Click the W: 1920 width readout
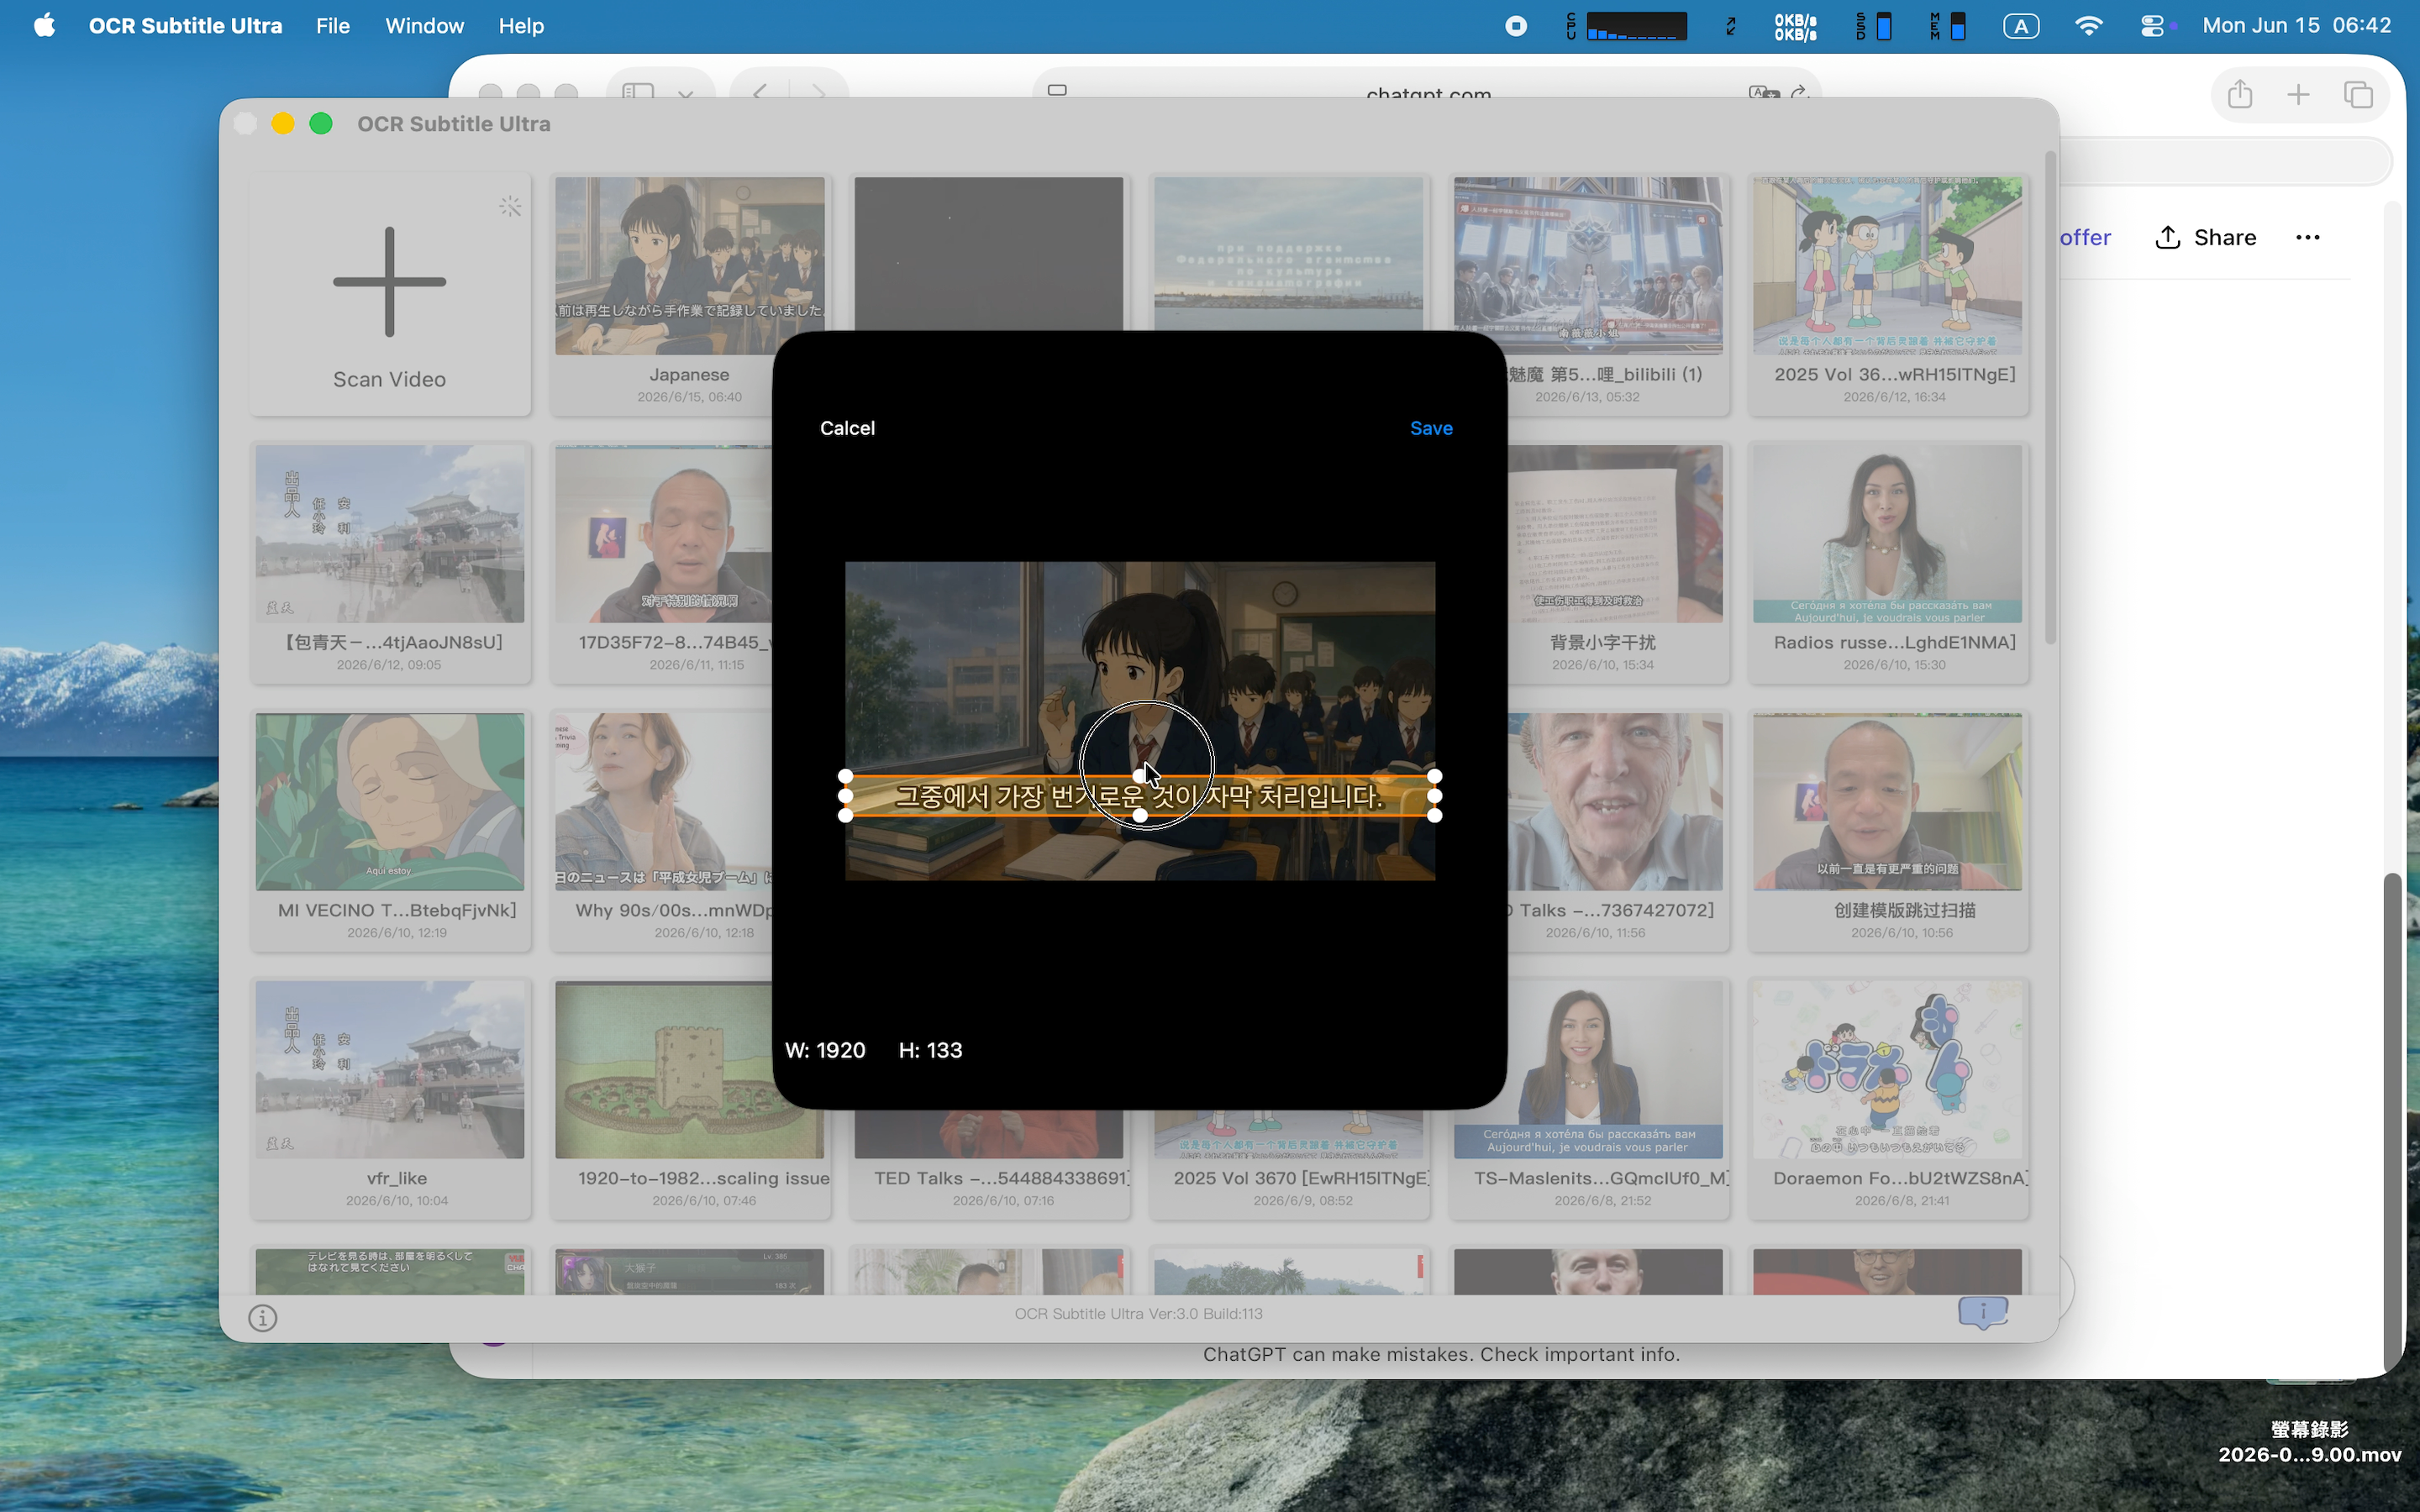This screenshot has width=2420, height=1512. [825, 1050]
